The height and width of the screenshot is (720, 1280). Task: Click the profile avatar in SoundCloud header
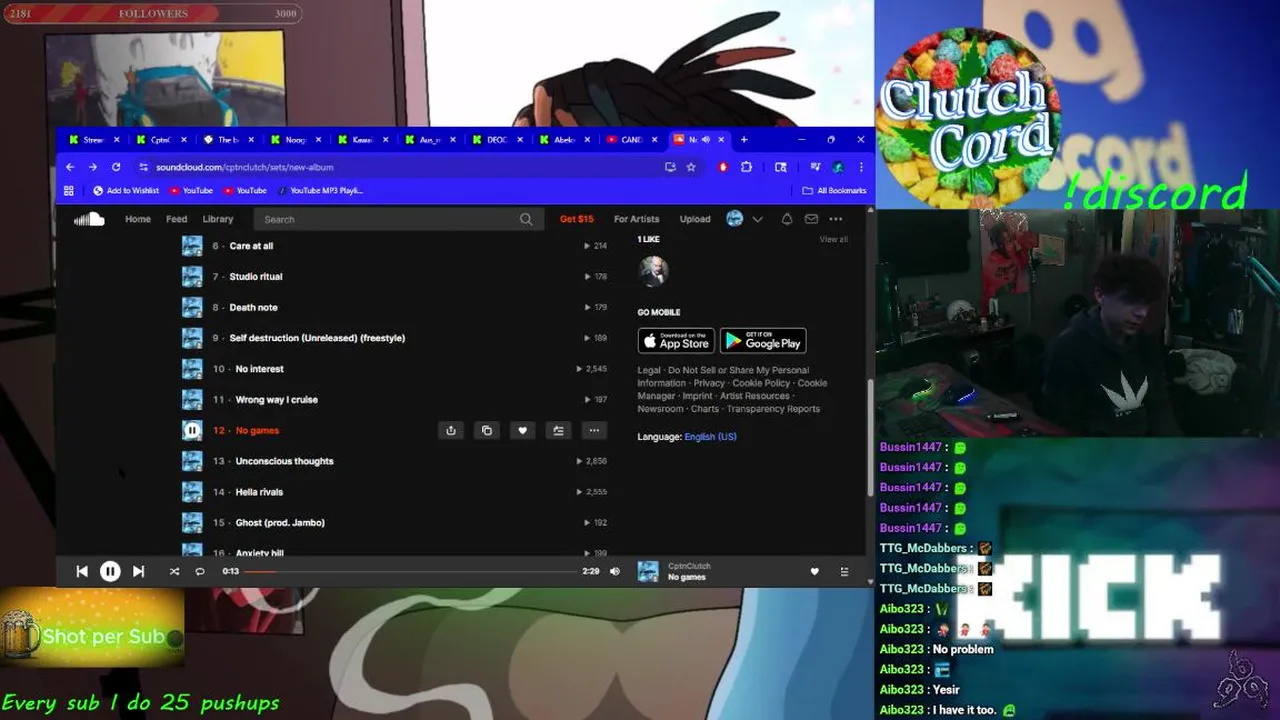735,219
